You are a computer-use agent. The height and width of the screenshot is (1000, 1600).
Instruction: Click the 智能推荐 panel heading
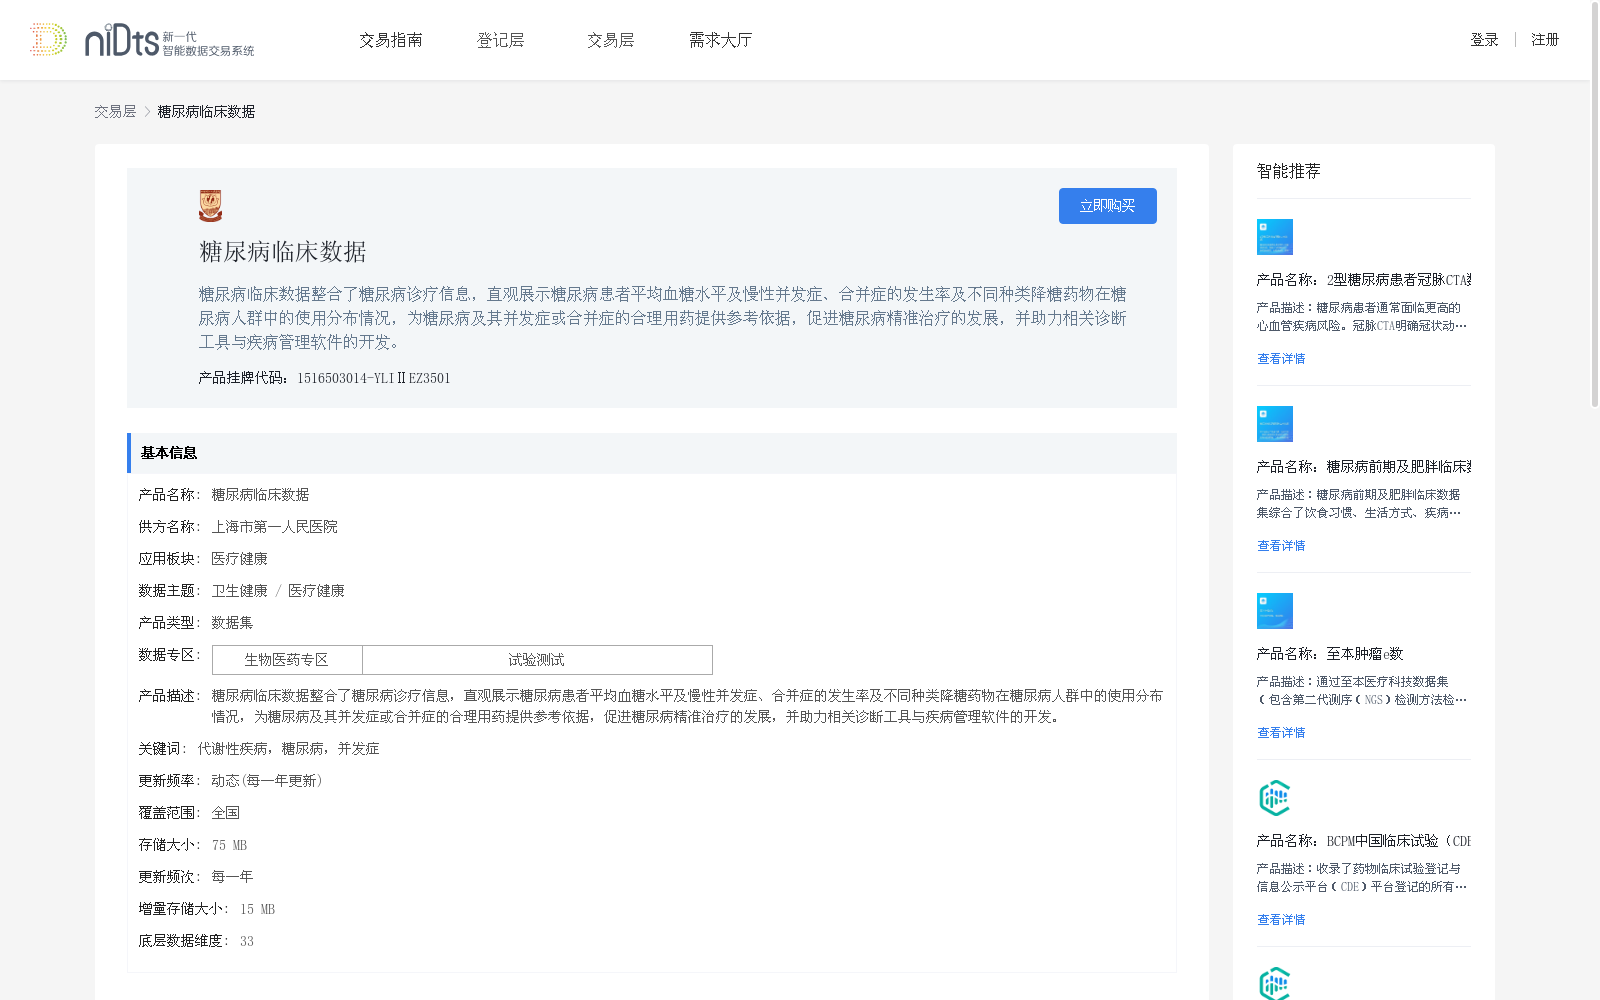coord(1289,171)
